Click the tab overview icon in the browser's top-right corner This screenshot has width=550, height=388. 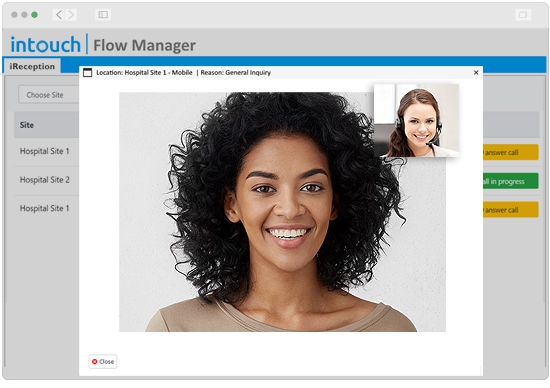523,15
